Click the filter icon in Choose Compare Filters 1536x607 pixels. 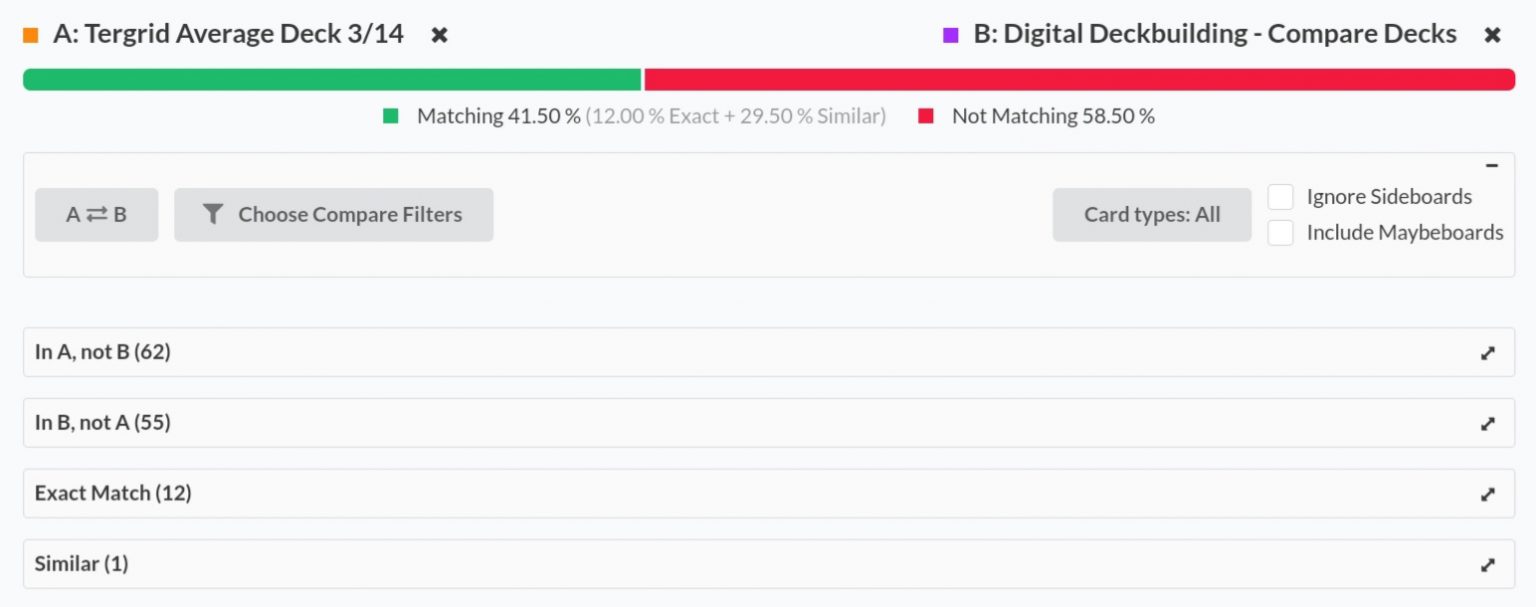212,214
